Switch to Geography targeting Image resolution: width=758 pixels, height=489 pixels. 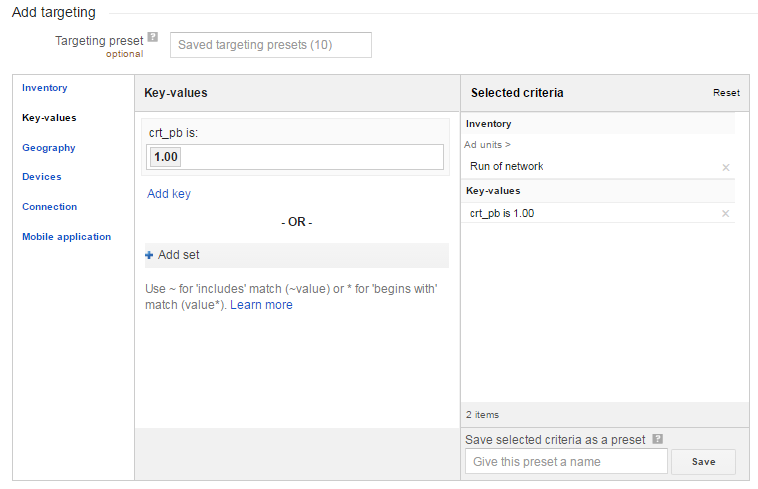coord(49,148)
